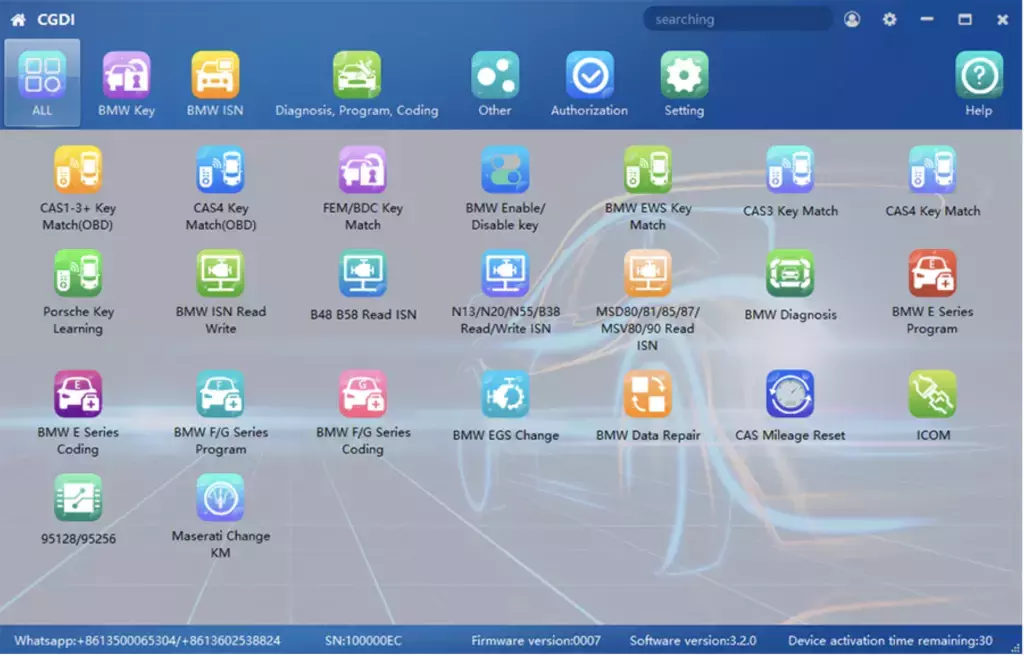Minimize the CGDI window

pos(927,20)
